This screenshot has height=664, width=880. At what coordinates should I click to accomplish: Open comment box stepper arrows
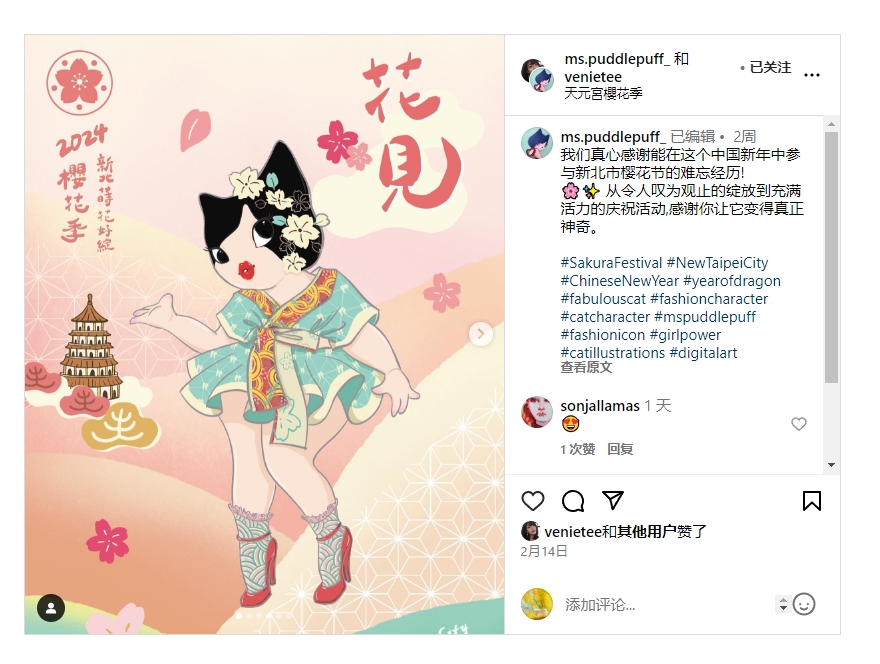[783, 604]
